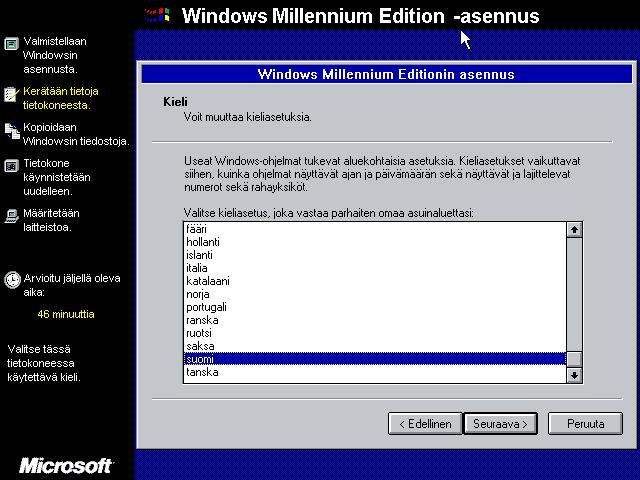Select hollanti in the language list
640x480 pixels.
coord(375,242)
